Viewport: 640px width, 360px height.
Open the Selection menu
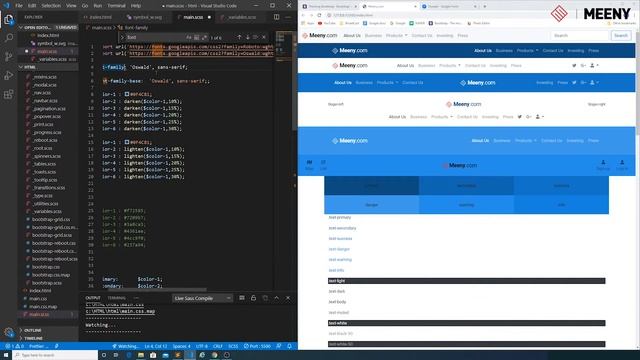tap(51, 6)
